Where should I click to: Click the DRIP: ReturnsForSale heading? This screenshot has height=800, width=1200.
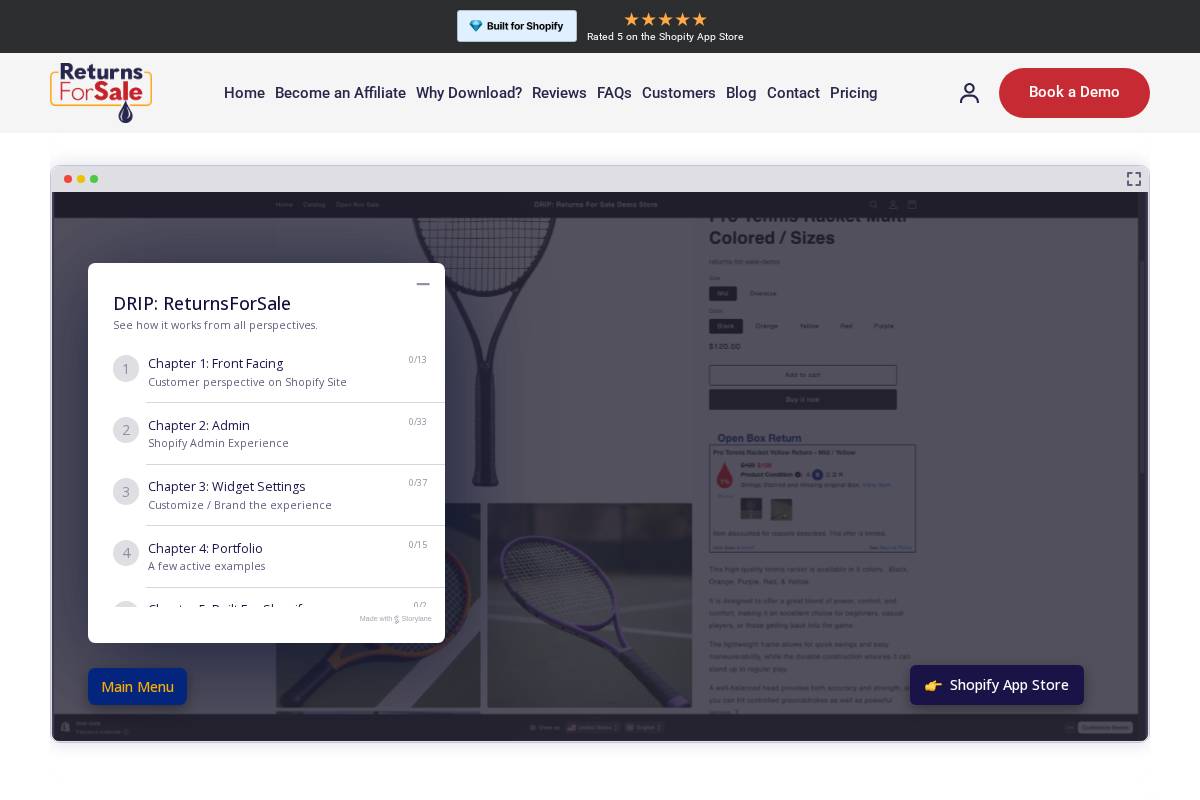202,304
